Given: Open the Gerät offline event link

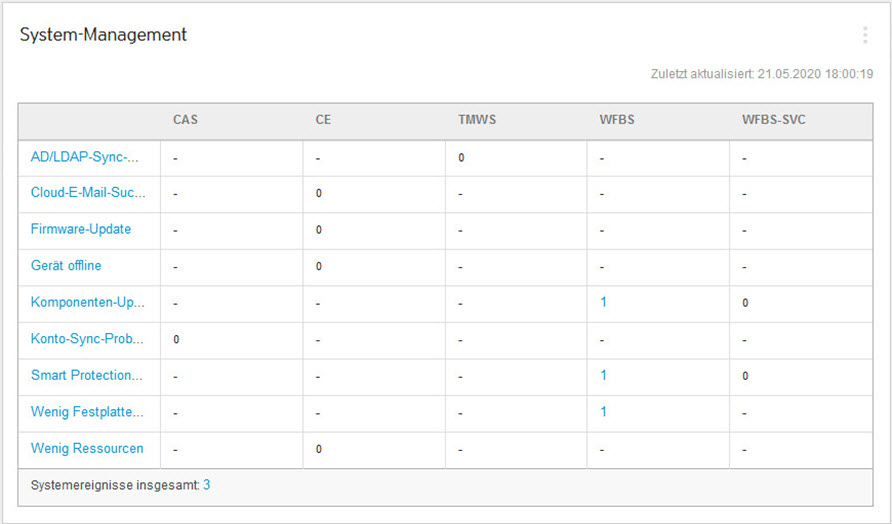Looking at the screenshot, I should point(66,266).
